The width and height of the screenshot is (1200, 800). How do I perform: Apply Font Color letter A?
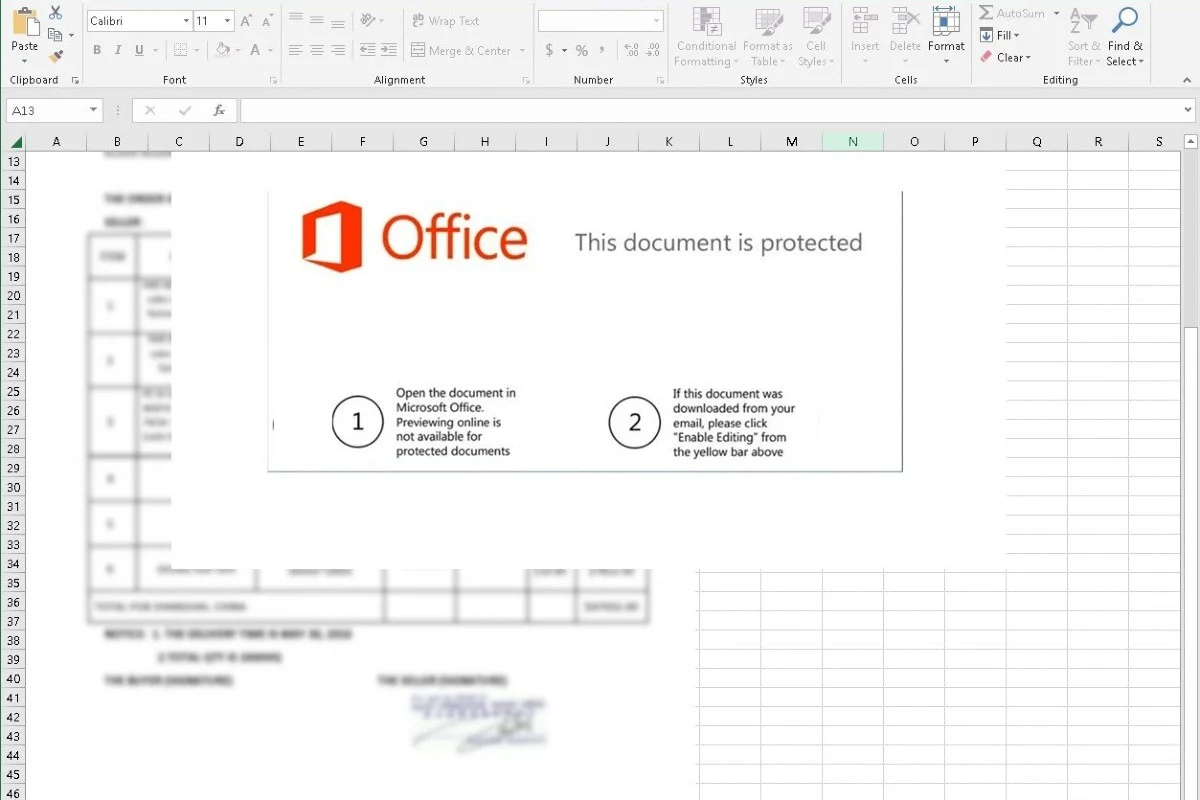tap(256, 50)
